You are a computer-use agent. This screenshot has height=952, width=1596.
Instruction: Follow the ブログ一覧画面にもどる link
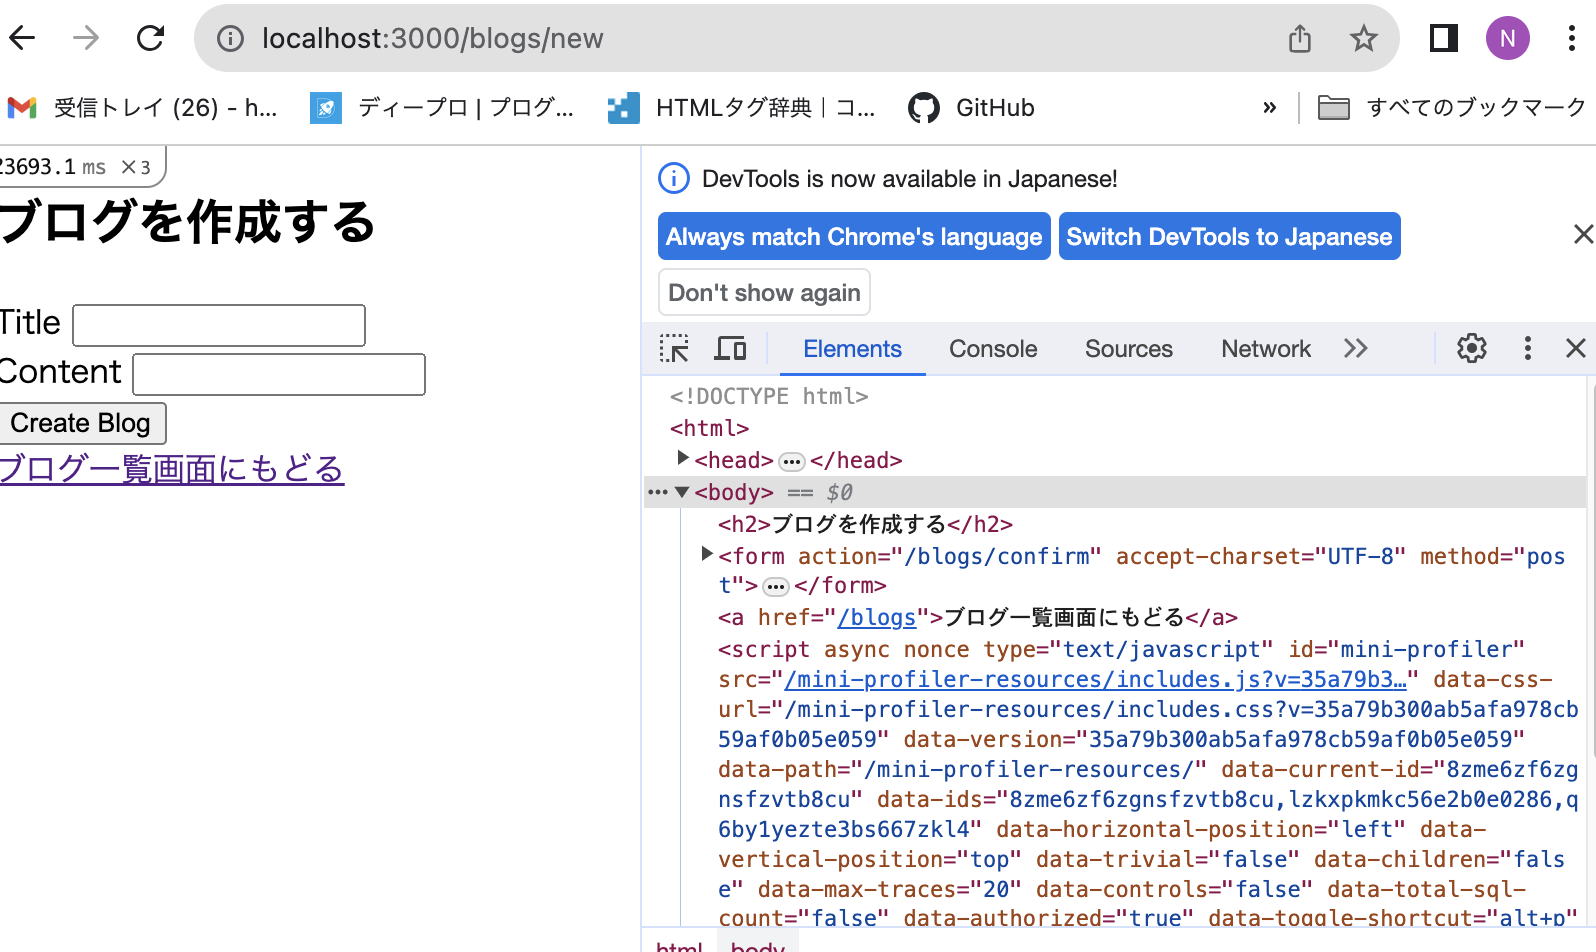tap(172, 468)
